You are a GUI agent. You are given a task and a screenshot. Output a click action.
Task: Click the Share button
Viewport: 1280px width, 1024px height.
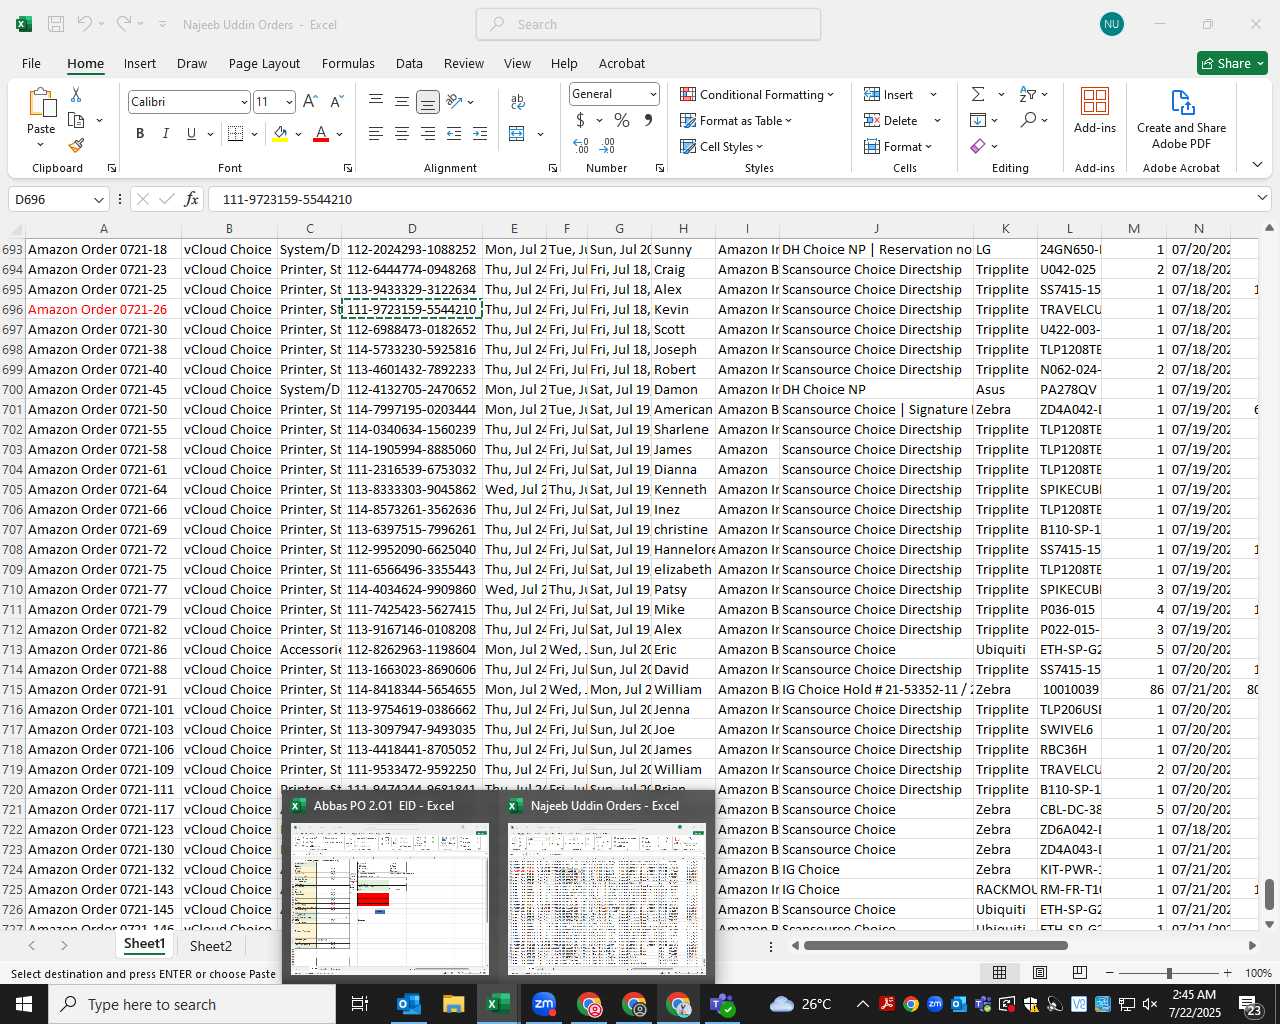point(1232,63)
